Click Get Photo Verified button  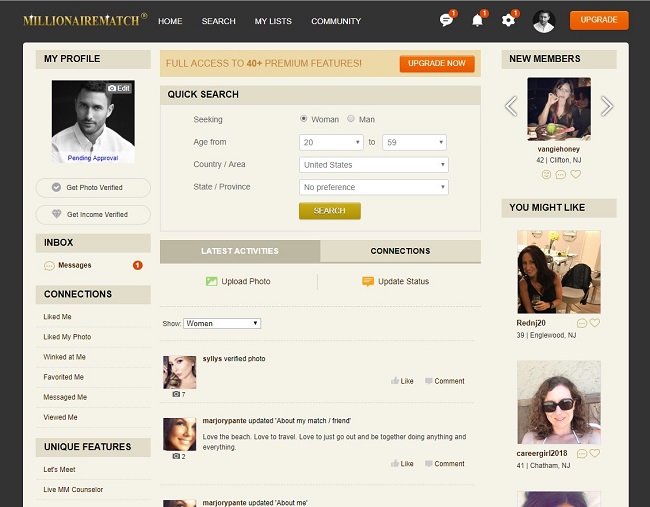(93, 187)
